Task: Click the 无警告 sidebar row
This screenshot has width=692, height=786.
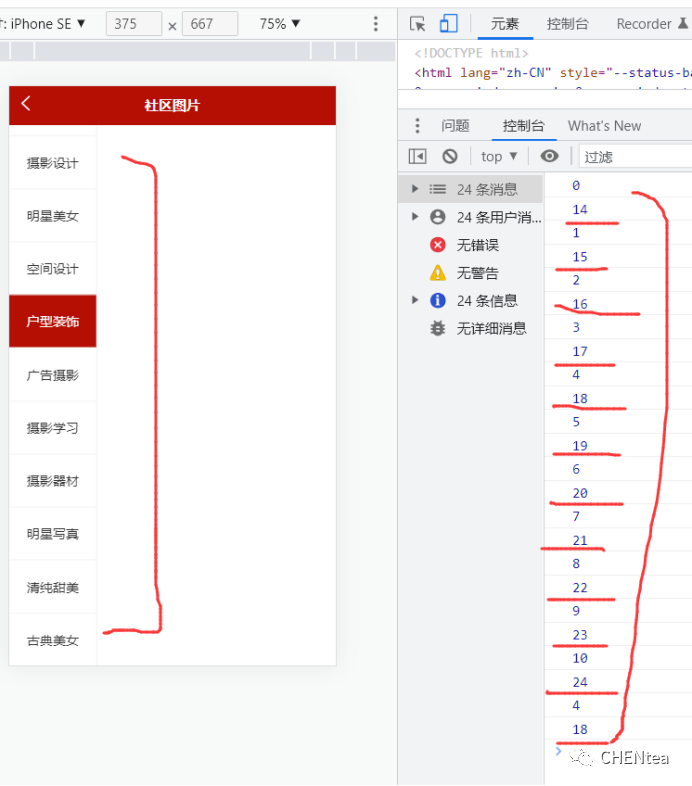Action: click(471, 273)
